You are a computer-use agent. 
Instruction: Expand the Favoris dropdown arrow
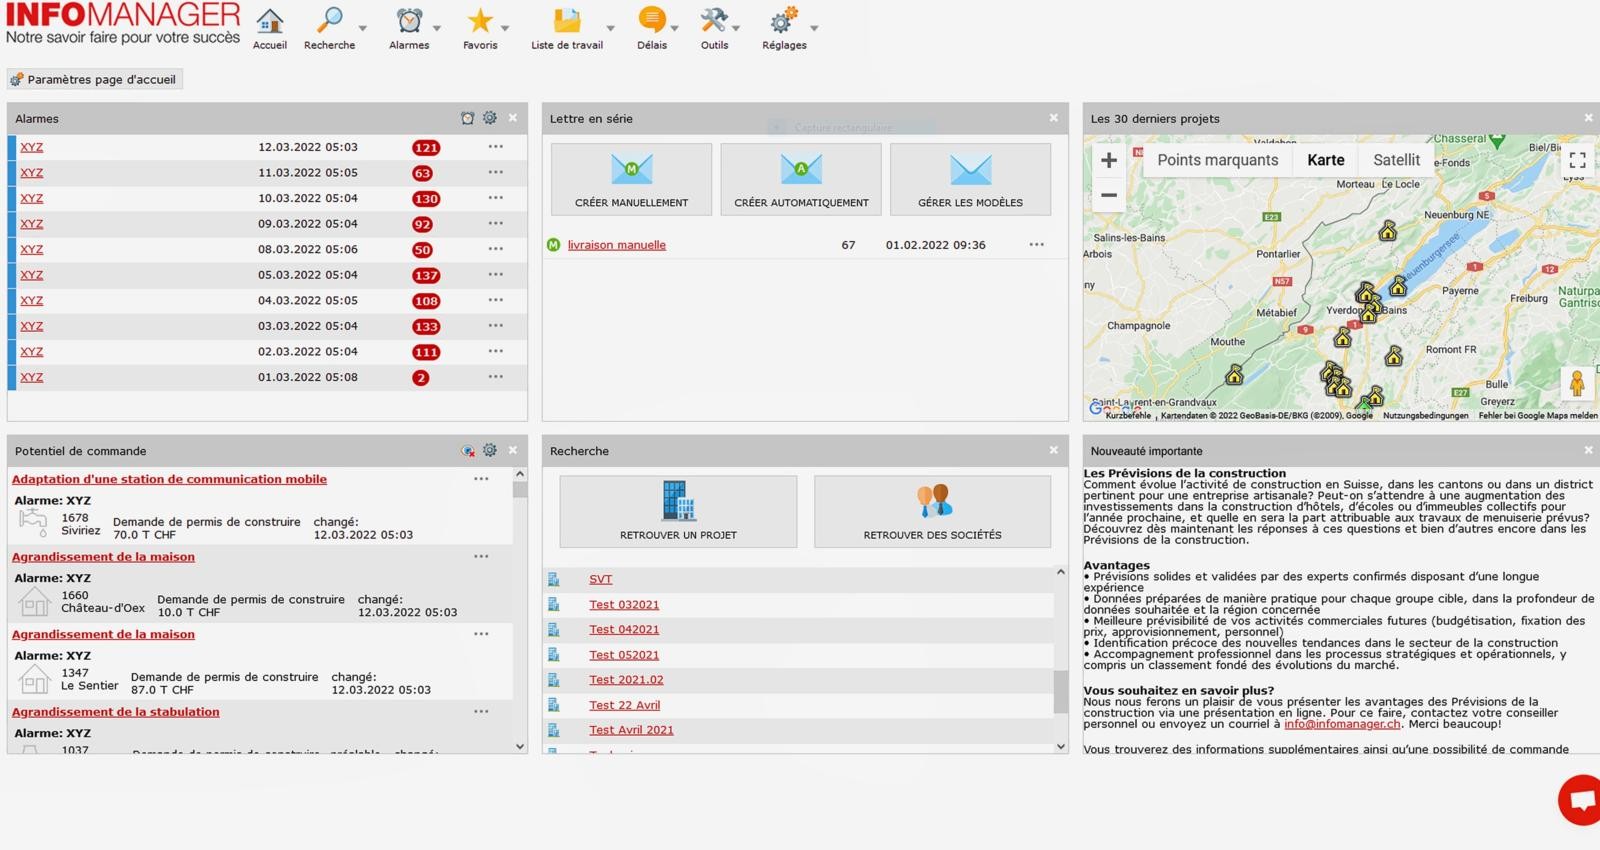(x=505, y=28)
